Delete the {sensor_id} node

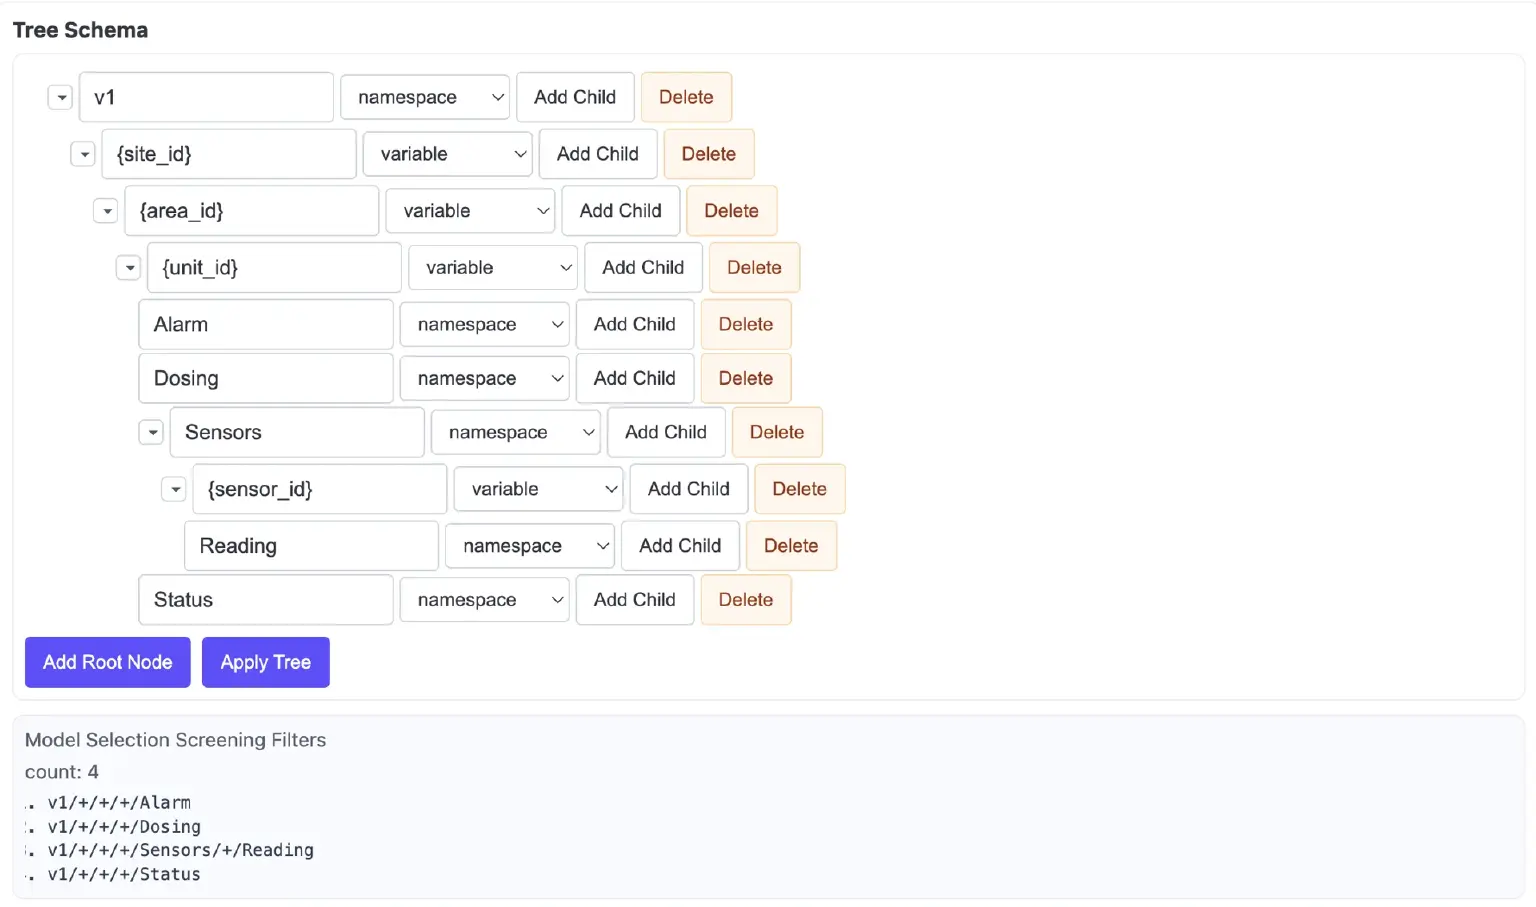coord(800,489)
